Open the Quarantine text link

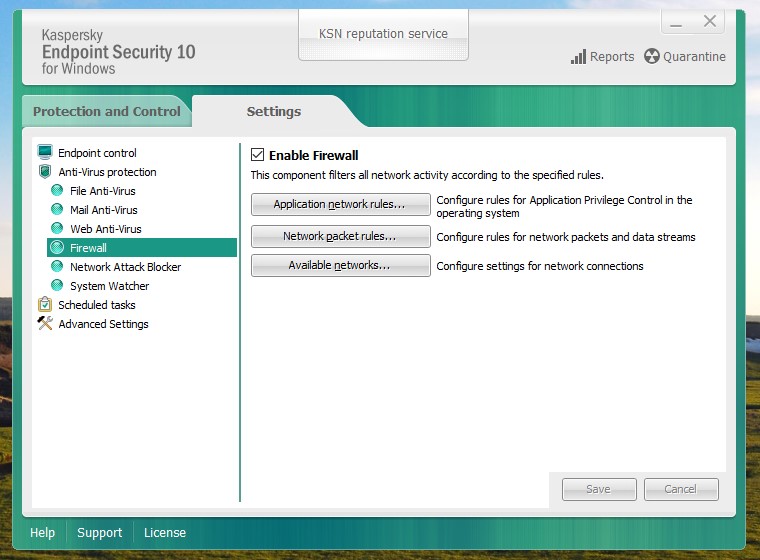(694, 57)
